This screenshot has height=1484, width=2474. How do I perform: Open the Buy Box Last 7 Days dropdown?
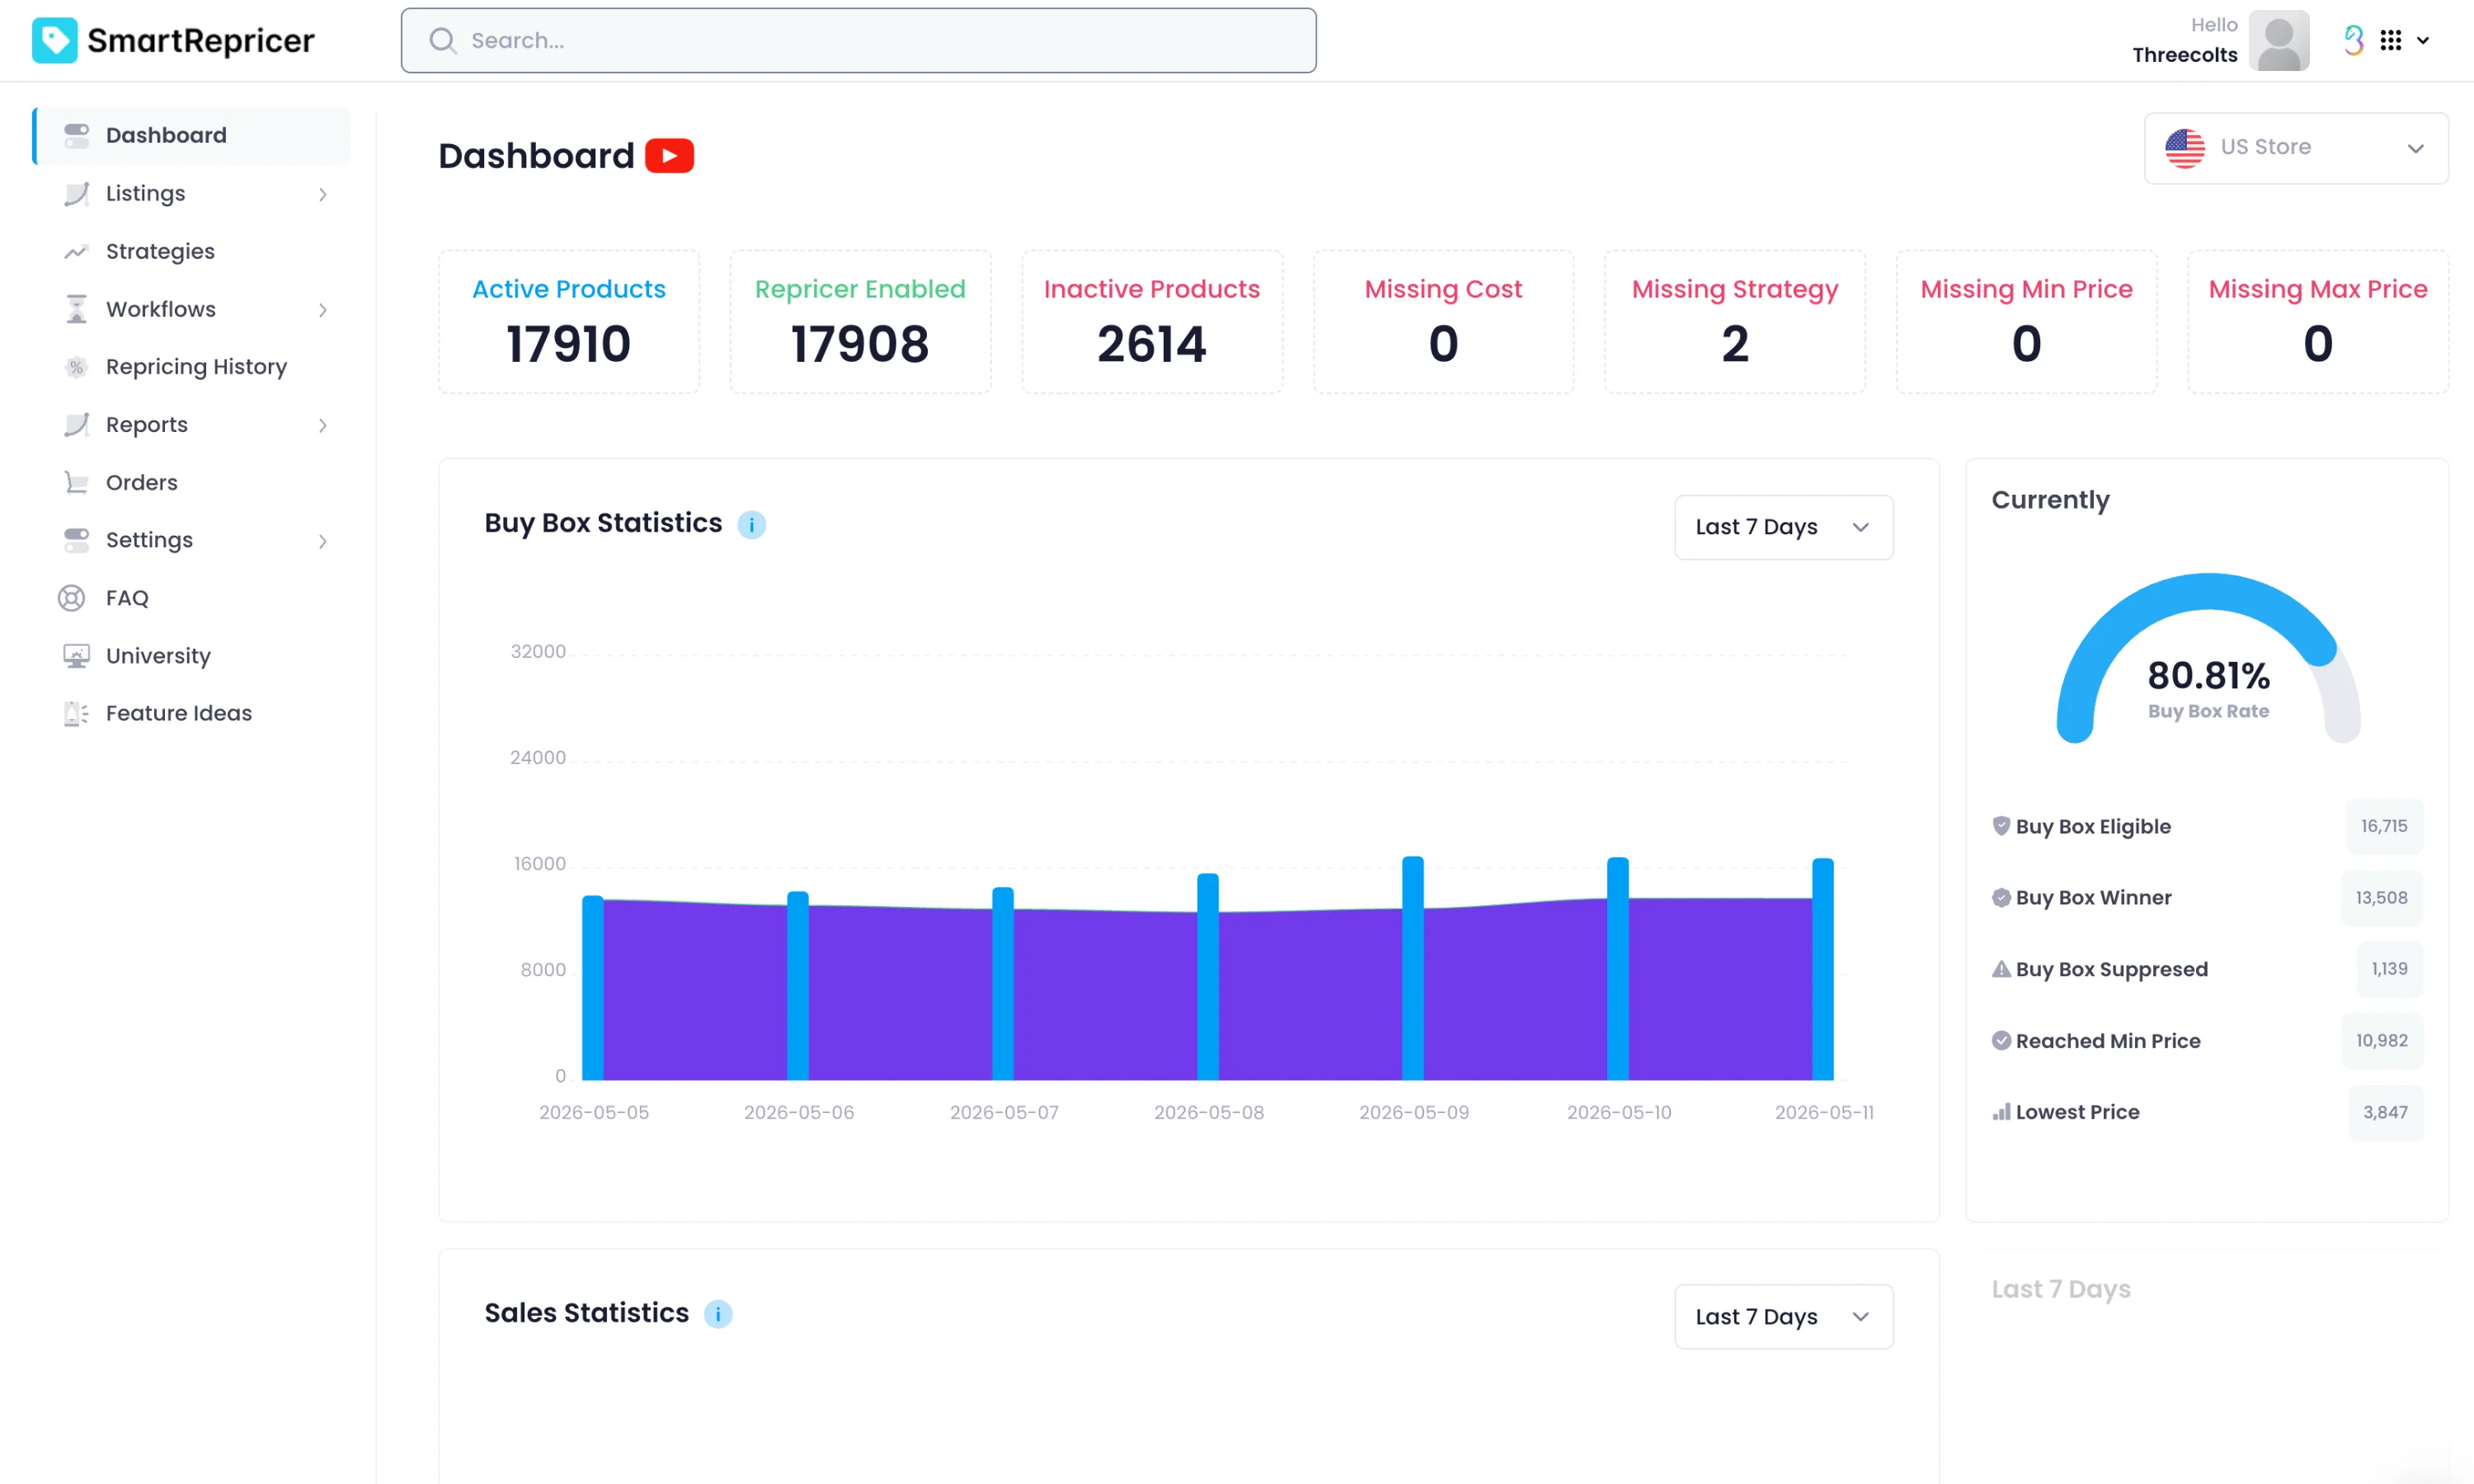pyautogui.click(x=1783, y=527)
